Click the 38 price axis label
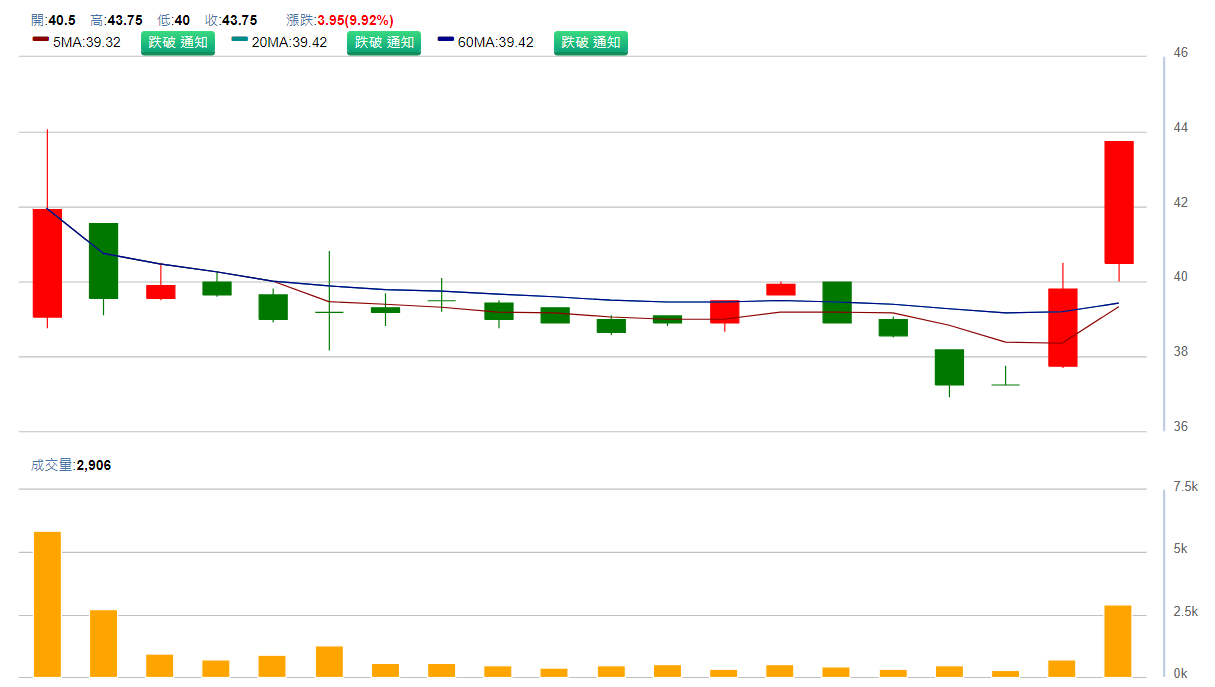The image size is (1215, 687). pos(1180,351)
